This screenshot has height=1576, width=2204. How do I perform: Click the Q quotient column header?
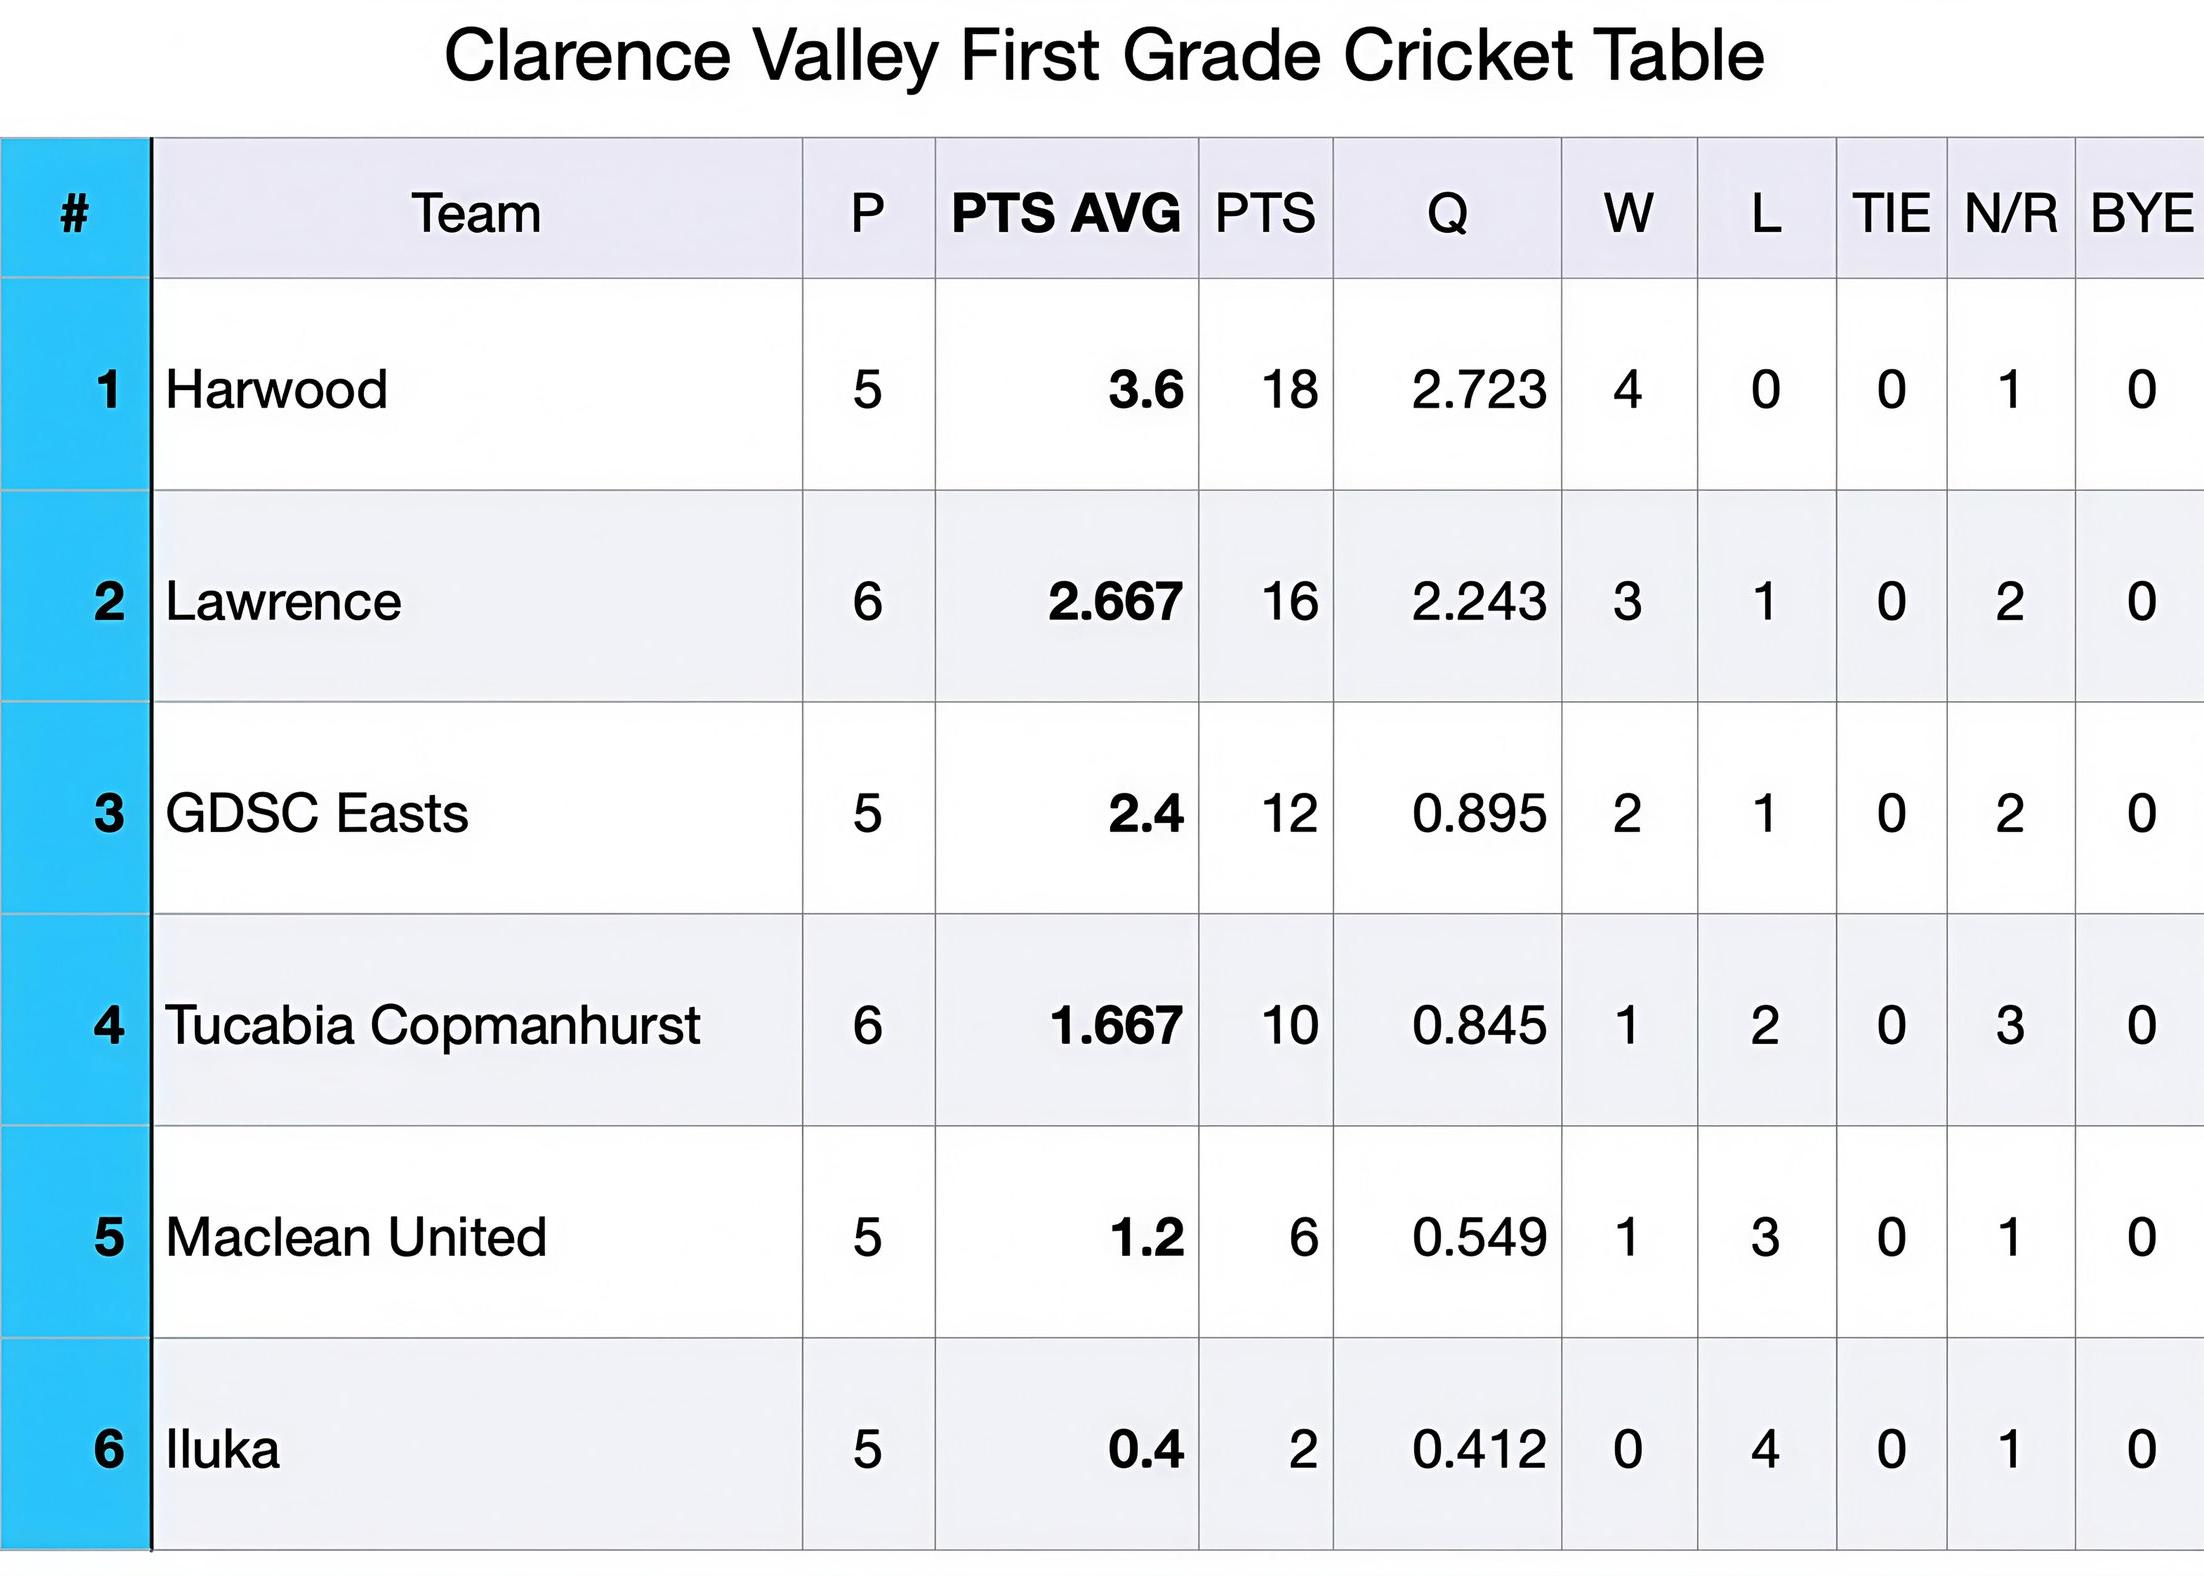[x=1447, y=213]
